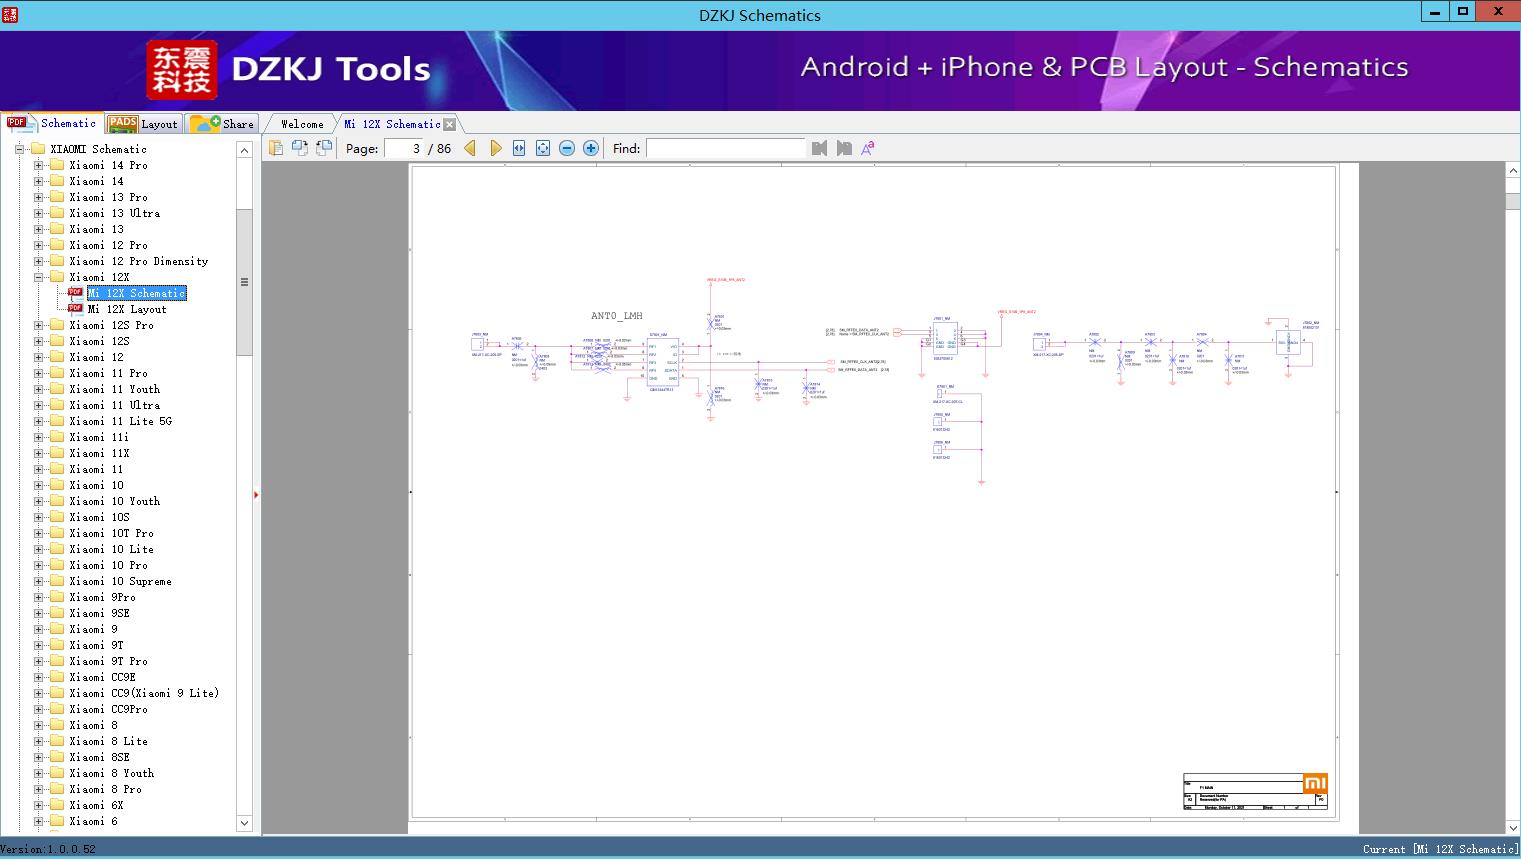This screenshot has height=859, width=1521.
Task: Open Mi 12X Schematic in the tree
Action: point(137,293)
